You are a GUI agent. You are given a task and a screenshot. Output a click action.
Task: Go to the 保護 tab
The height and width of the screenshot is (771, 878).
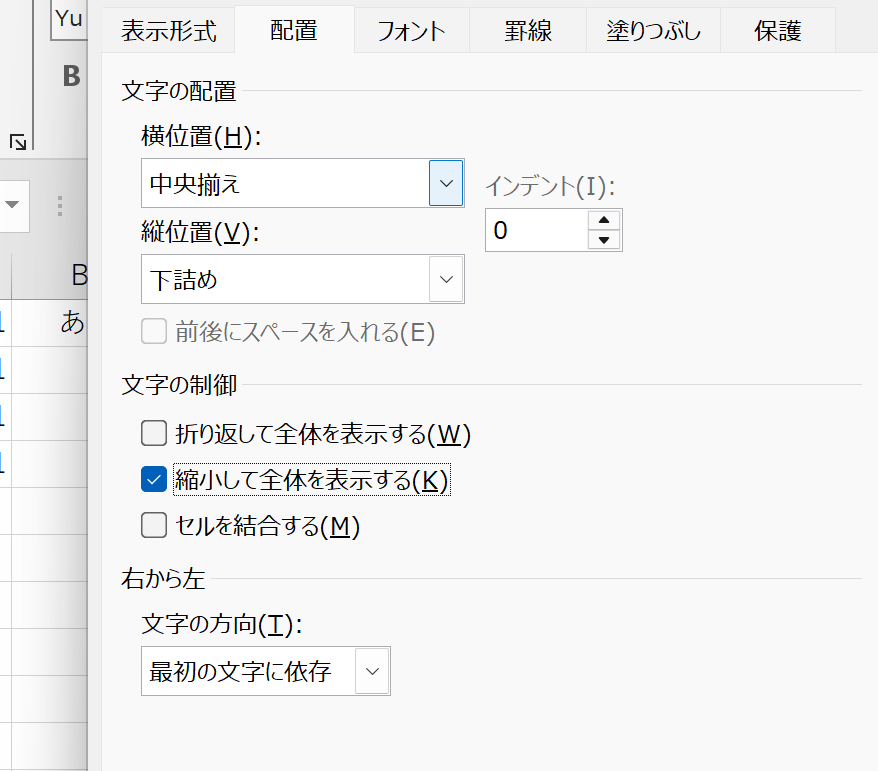[778, 31]
